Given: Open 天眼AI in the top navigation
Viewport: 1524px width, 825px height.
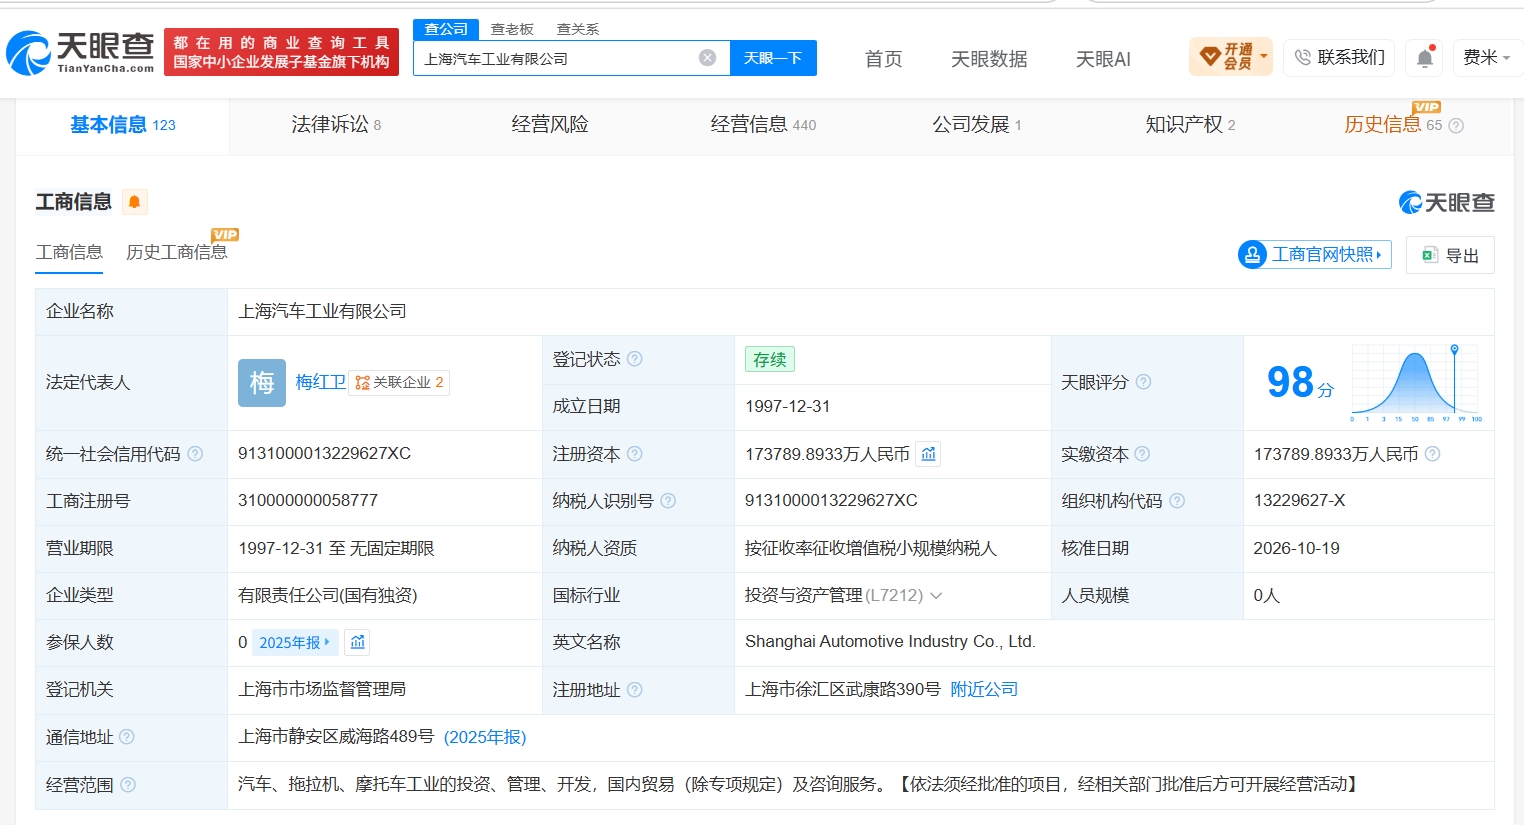Looking at the screenshot, I should [1103, 59].
